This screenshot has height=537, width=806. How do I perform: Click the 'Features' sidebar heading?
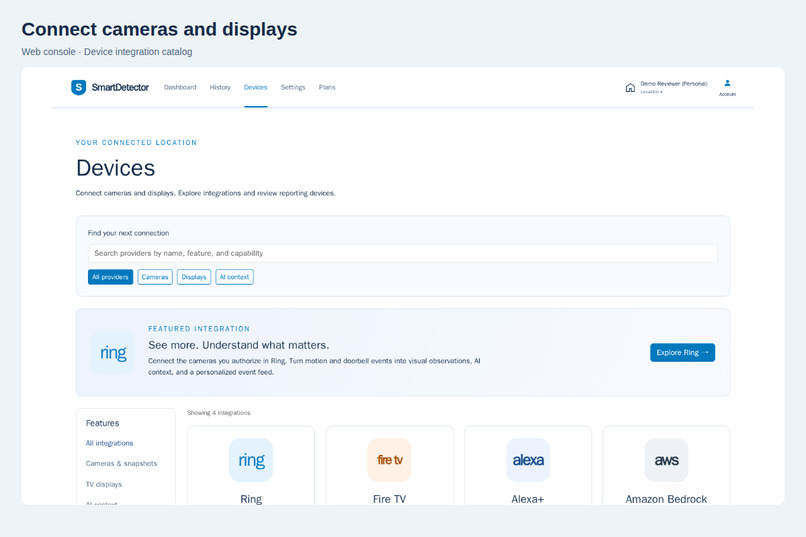tap(102, 423)
